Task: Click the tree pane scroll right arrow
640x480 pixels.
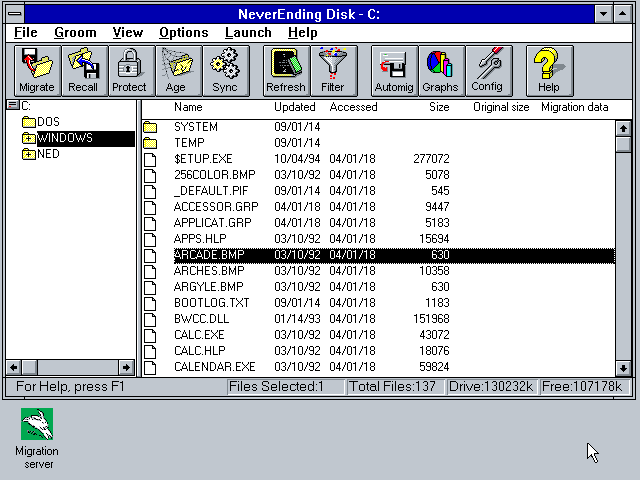Action: [x=126, y=367]
